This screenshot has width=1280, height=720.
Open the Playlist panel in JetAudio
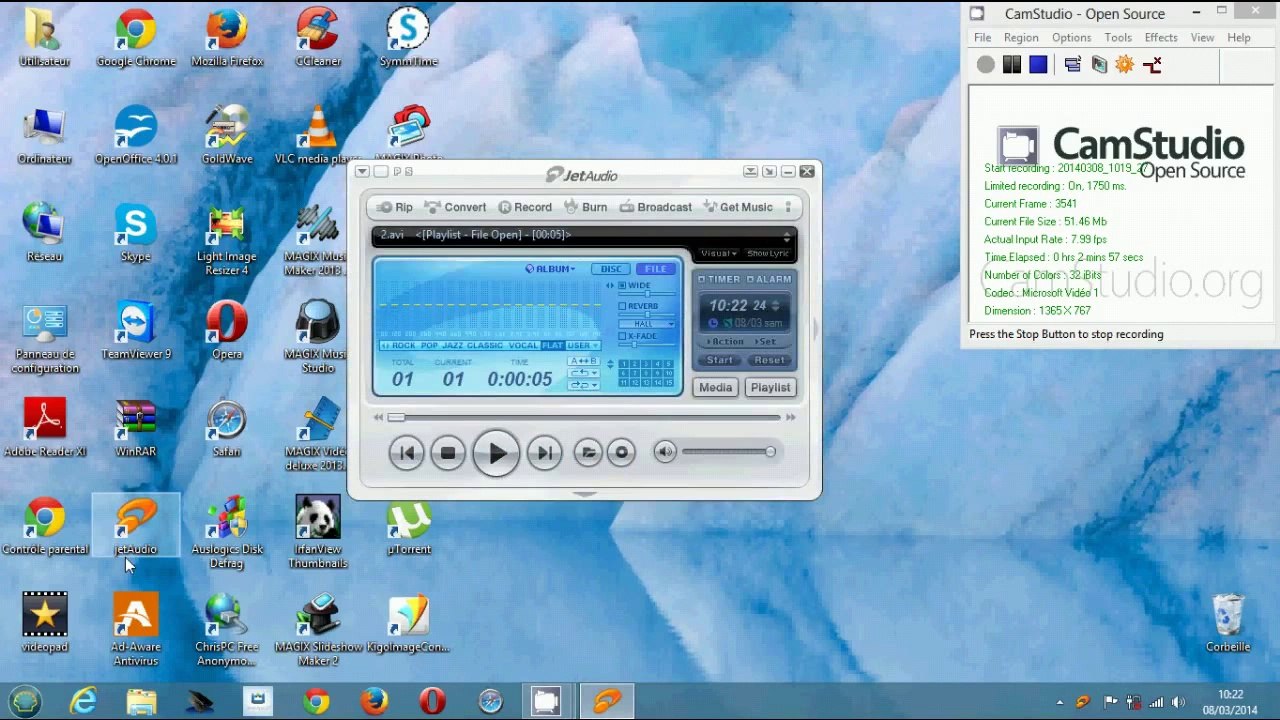pos(770,388)
